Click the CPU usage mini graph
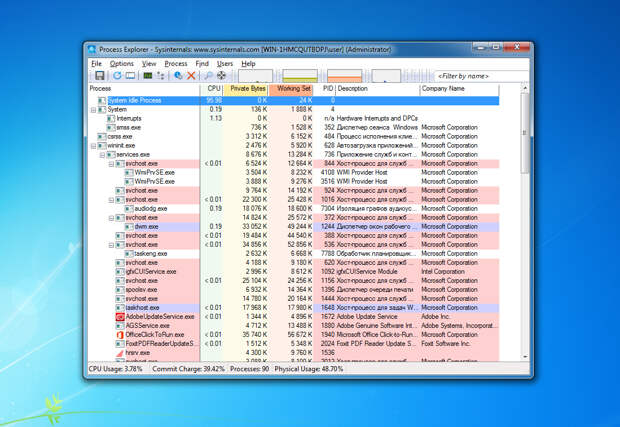Screen dimensions: 620x427 coord(255,76)
